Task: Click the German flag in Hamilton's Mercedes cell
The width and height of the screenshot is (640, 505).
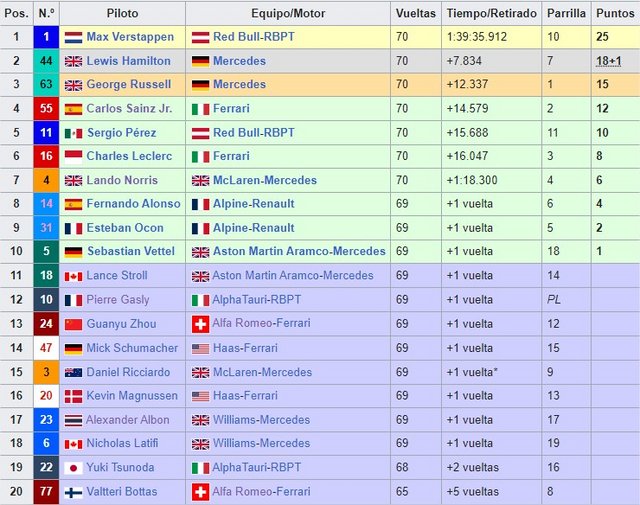Action: click(x=200, y=61)
